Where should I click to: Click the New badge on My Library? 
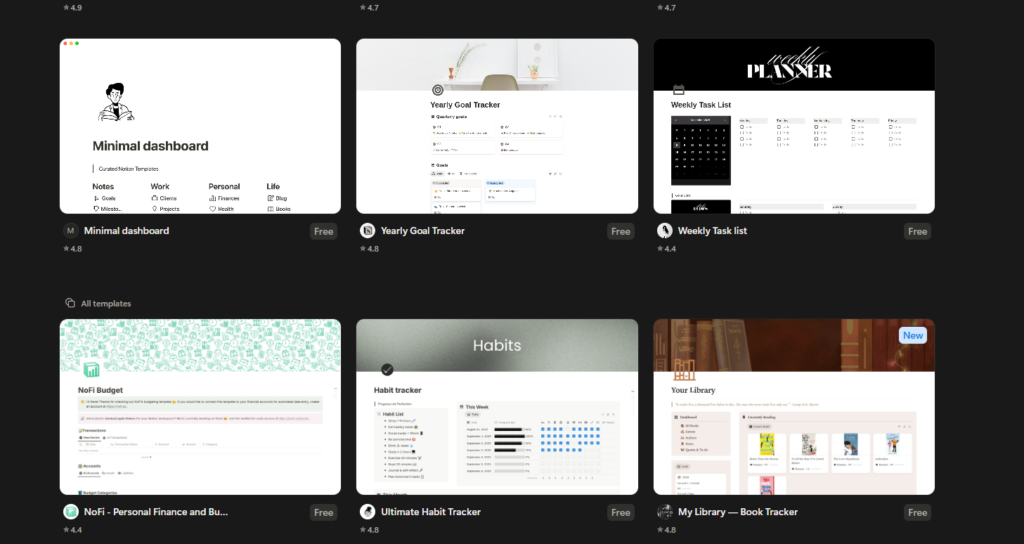pyautogui.click(x=912, y=336)
